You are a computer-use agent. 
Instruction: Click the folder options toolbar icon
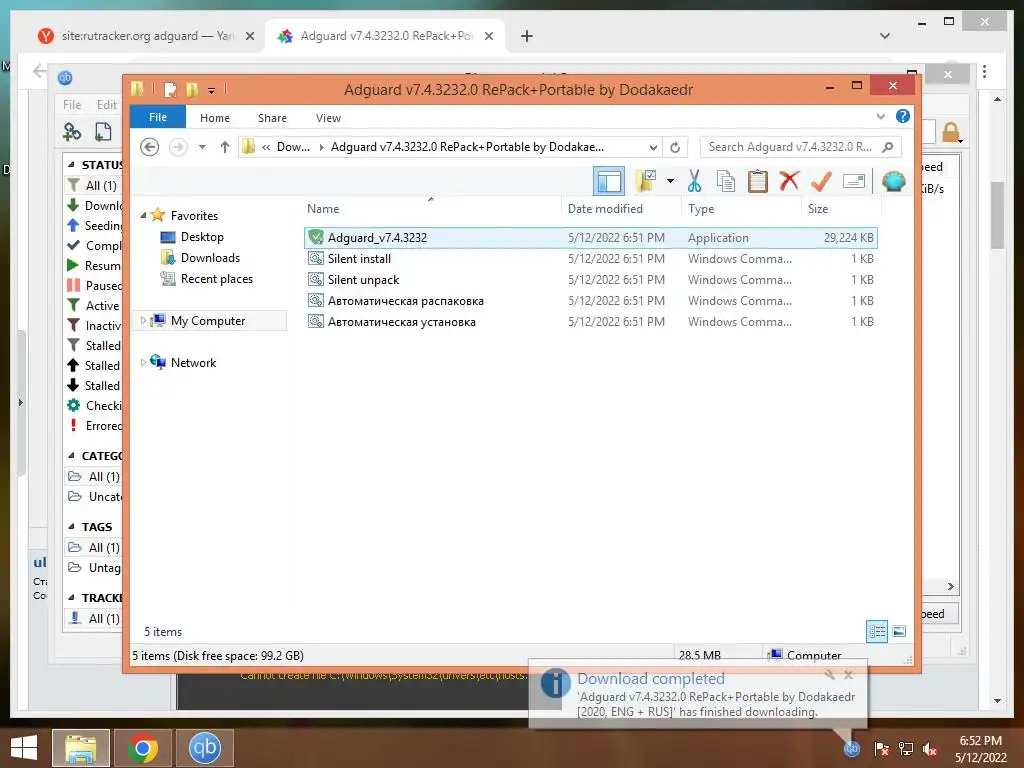click(x=646, y=181)
